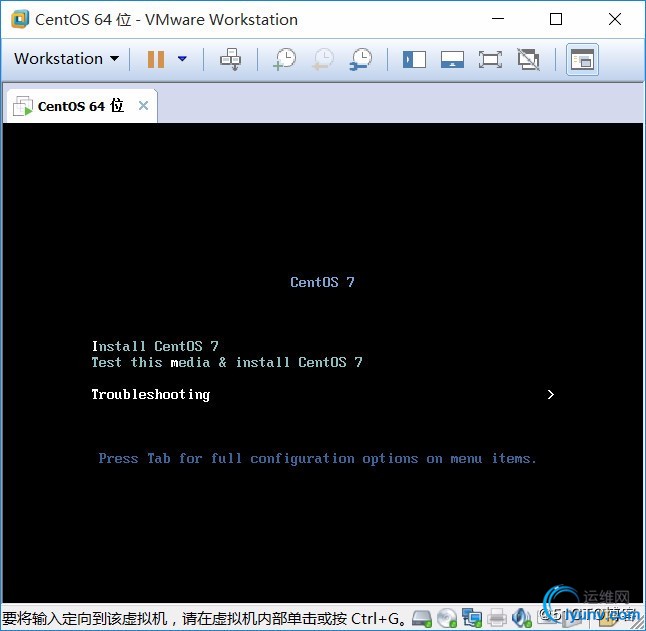Revert the virtual machine to snapshot

pos(323,59)
